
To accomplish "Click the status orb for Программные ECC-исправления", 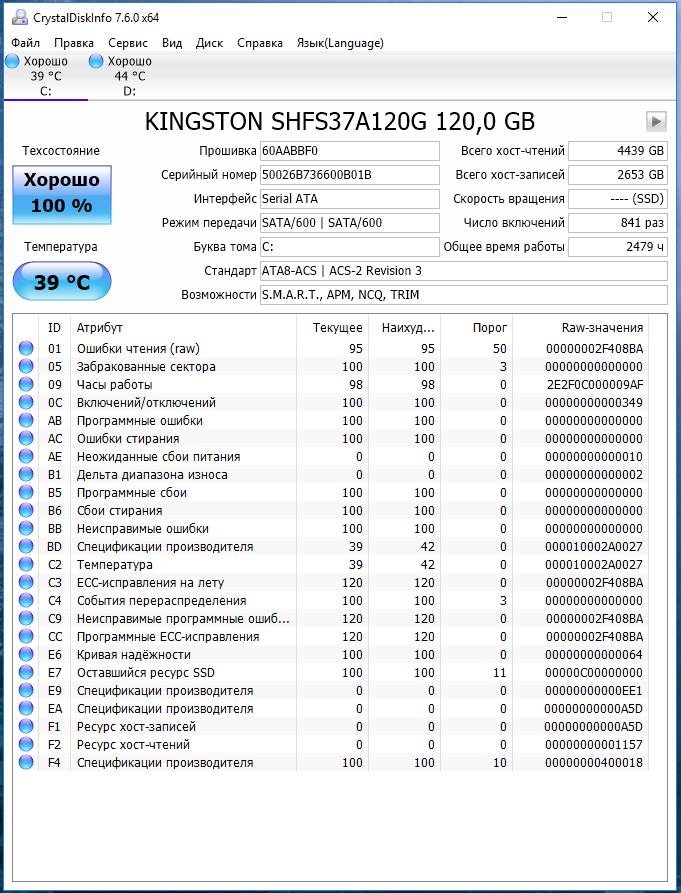I will click(x=26, y=636).
